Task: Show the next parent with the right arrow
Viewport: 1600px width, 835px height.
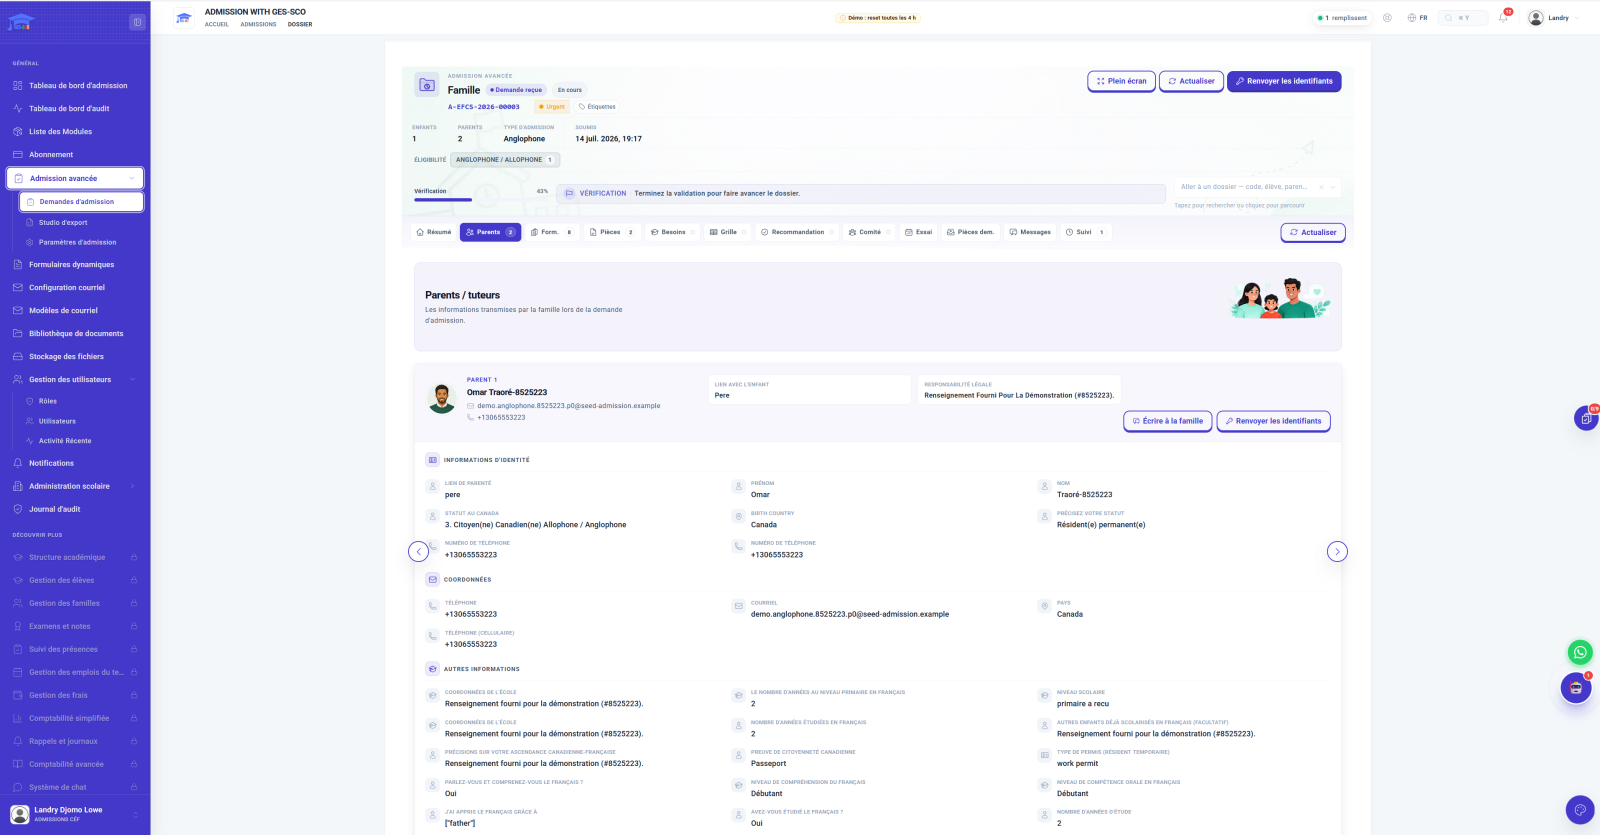Action: 1337,552
